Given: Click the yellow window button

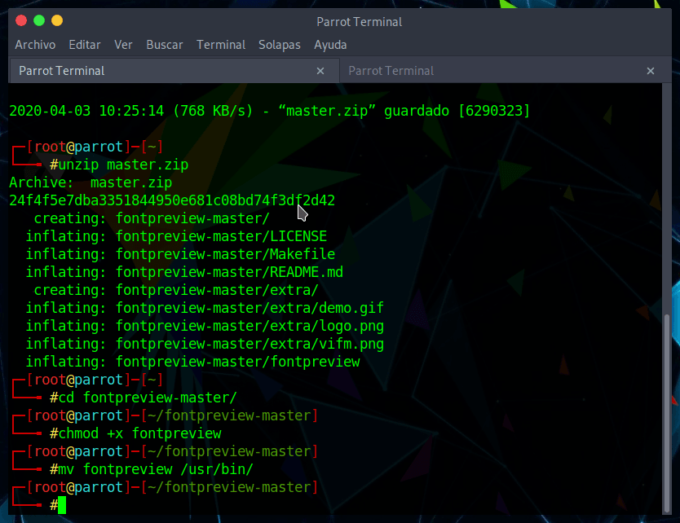Looking at the screenshot, I should point(57,20).
